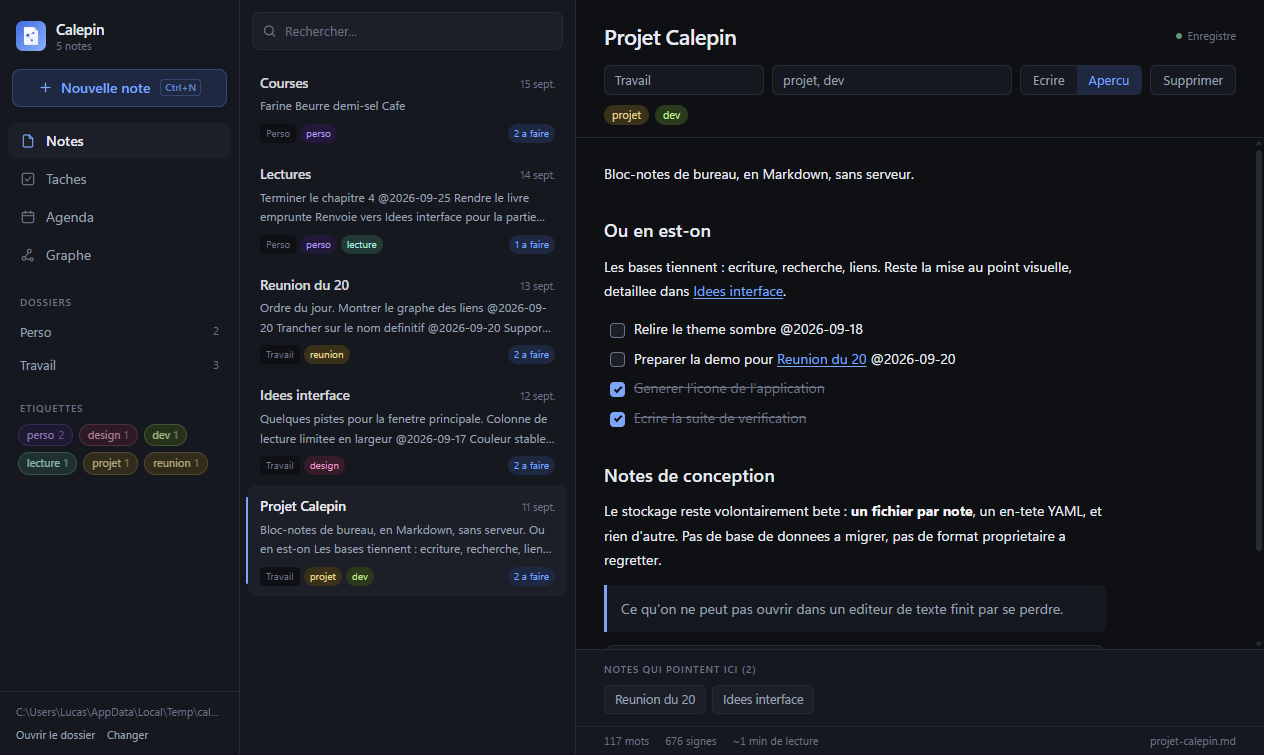Filter by design tag in Etiquettes
The height and width of the screenshot is (755, 1264).
(x=108, y=435)
